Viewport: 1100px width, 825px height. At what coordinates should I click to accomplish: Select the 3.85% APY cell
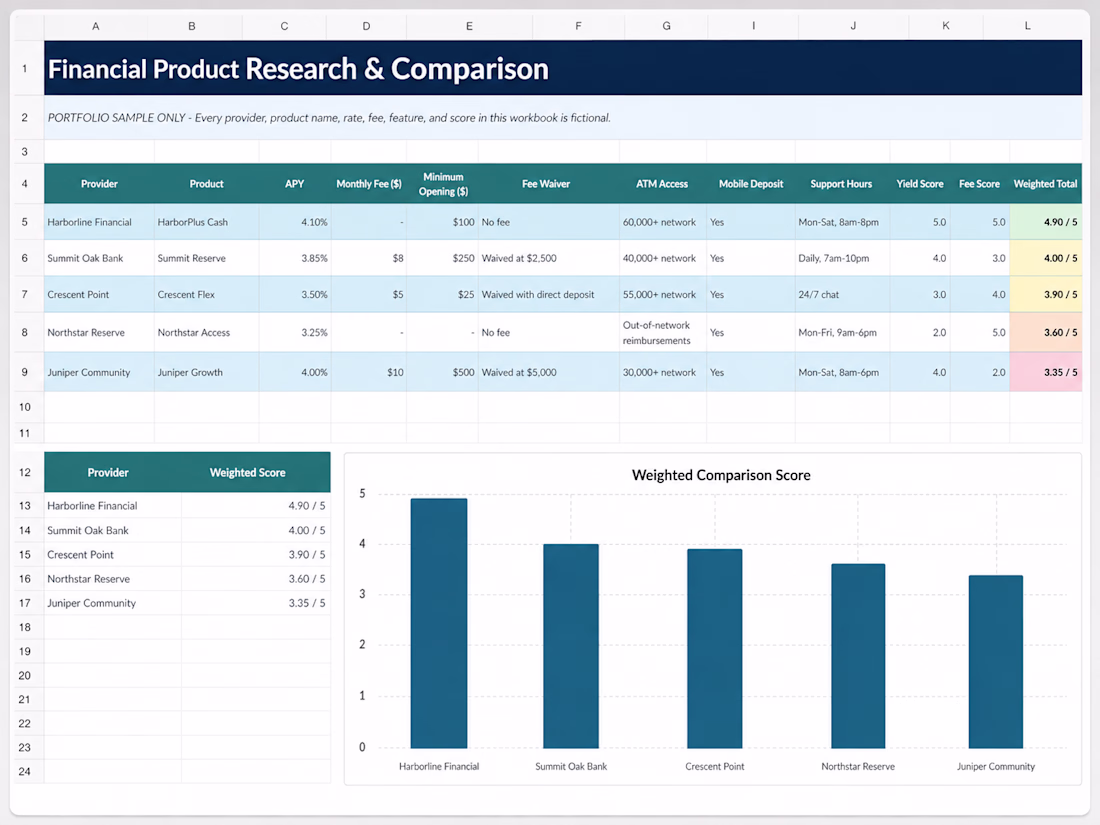point(295,258)
